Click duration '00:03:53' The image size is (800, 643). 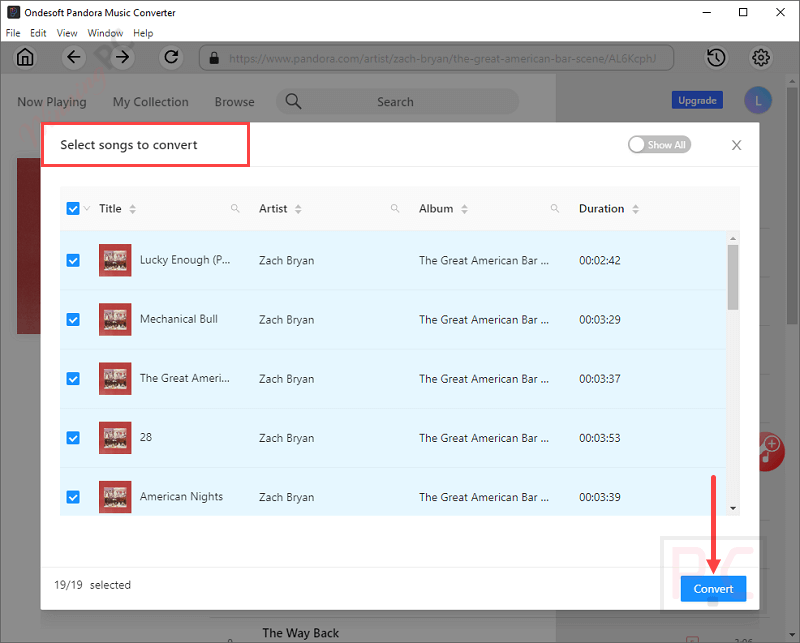(x=599, y=438)
